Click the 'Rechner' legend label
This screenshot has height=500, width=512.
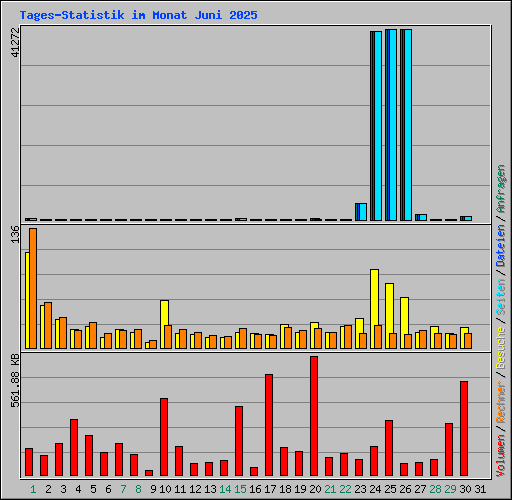click(501, 402)
